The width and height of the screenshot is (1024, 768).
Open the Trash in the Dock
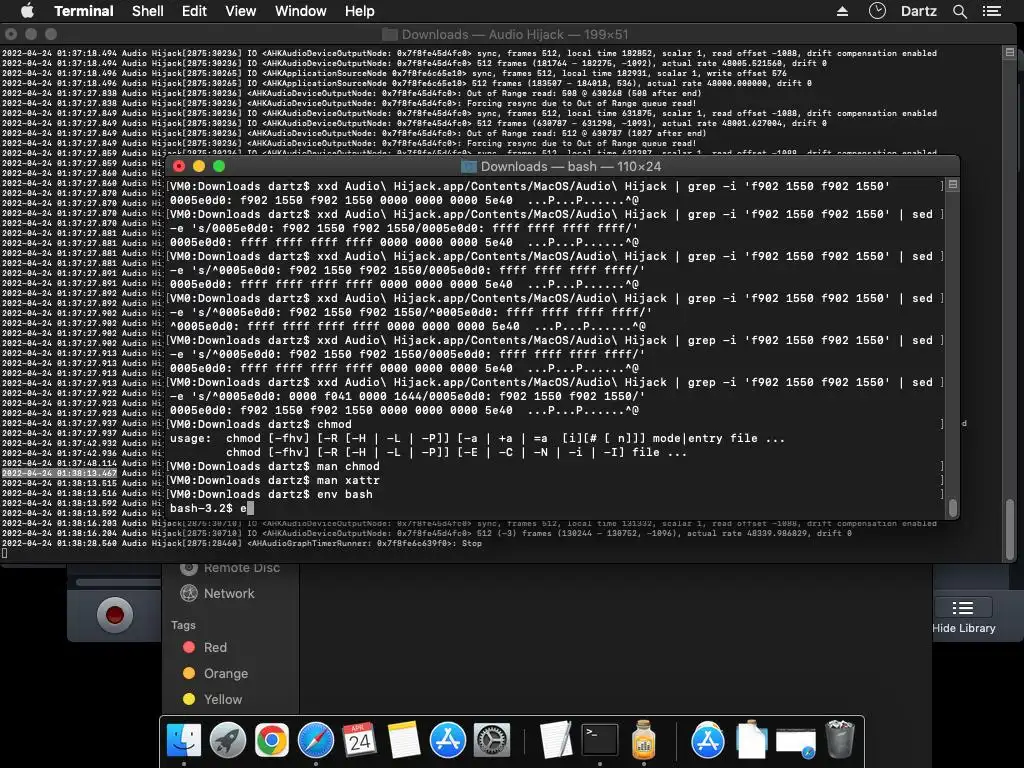coord(840,740)
